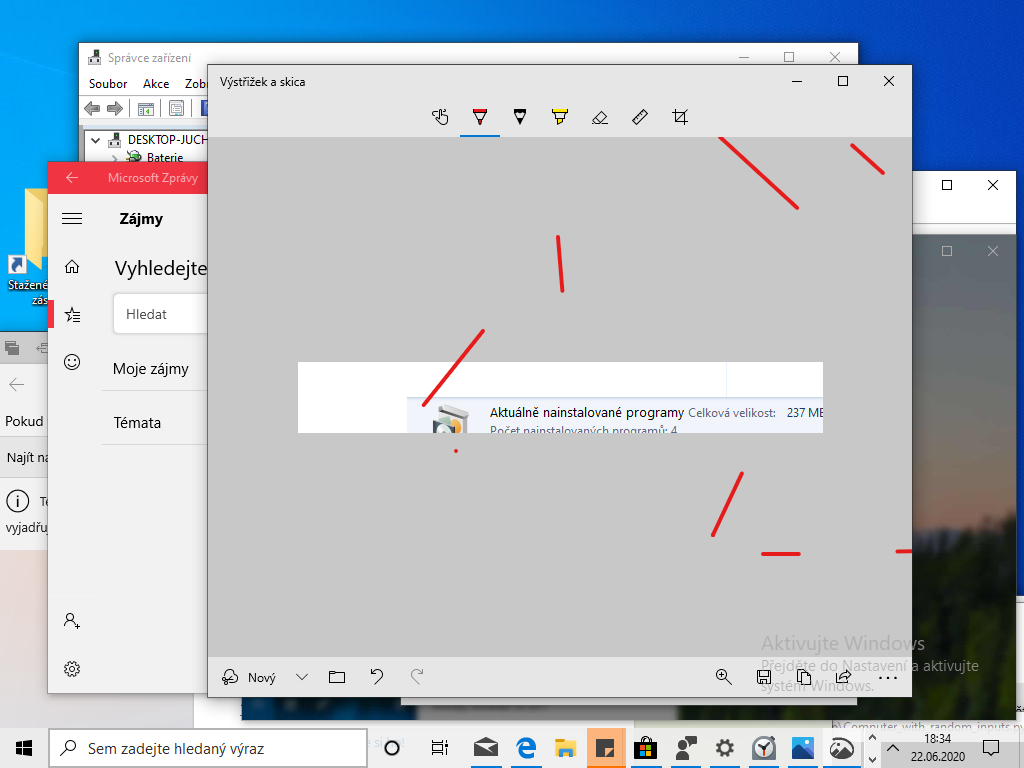Image resolution: width=1024 pixels, height=768 pixels.
Task: Expand the Nový snip delay dropdown arrow
Action: (x=302, y=677)
